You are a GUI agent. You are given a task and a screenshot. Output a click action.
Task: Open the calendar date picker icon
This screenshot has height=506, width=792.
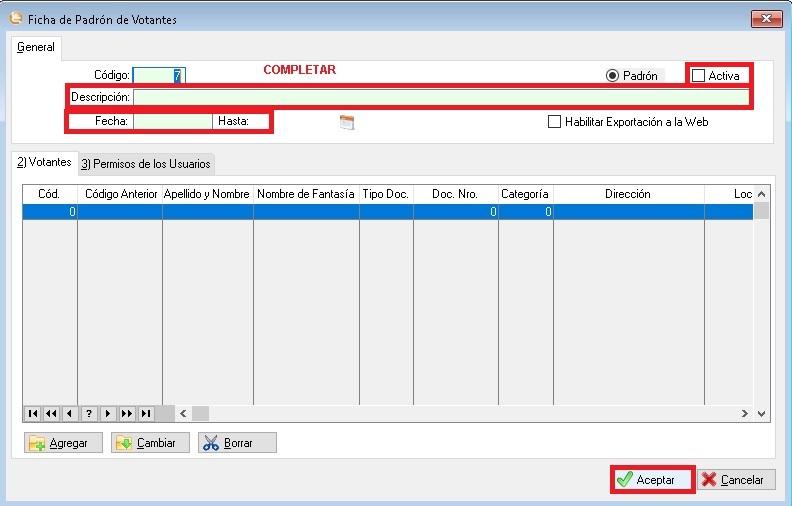tap(347, 122)
